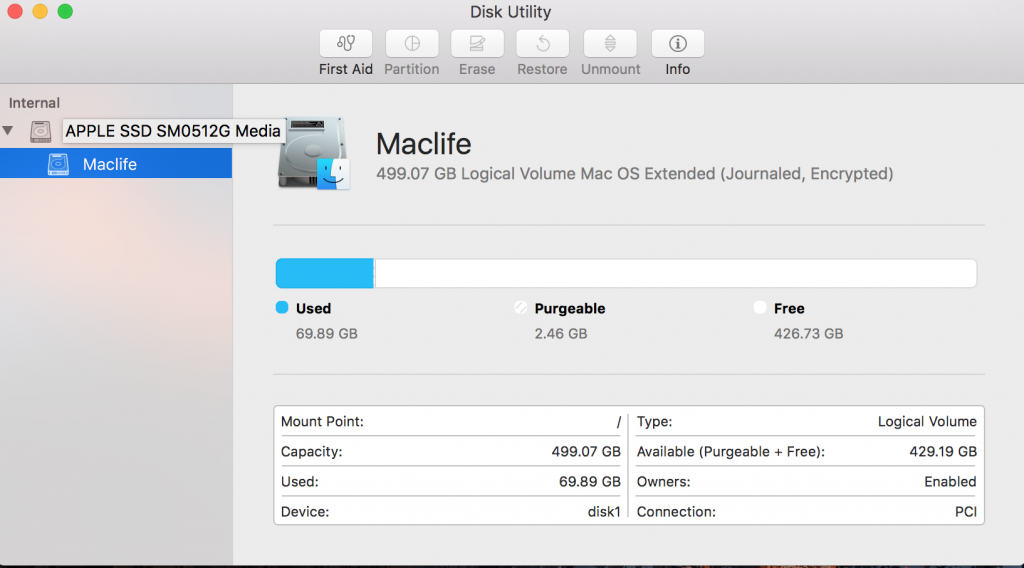The image size is (1024, 568).
Task: Choose the Restore toolbar icon
Action: pos(542,44)
